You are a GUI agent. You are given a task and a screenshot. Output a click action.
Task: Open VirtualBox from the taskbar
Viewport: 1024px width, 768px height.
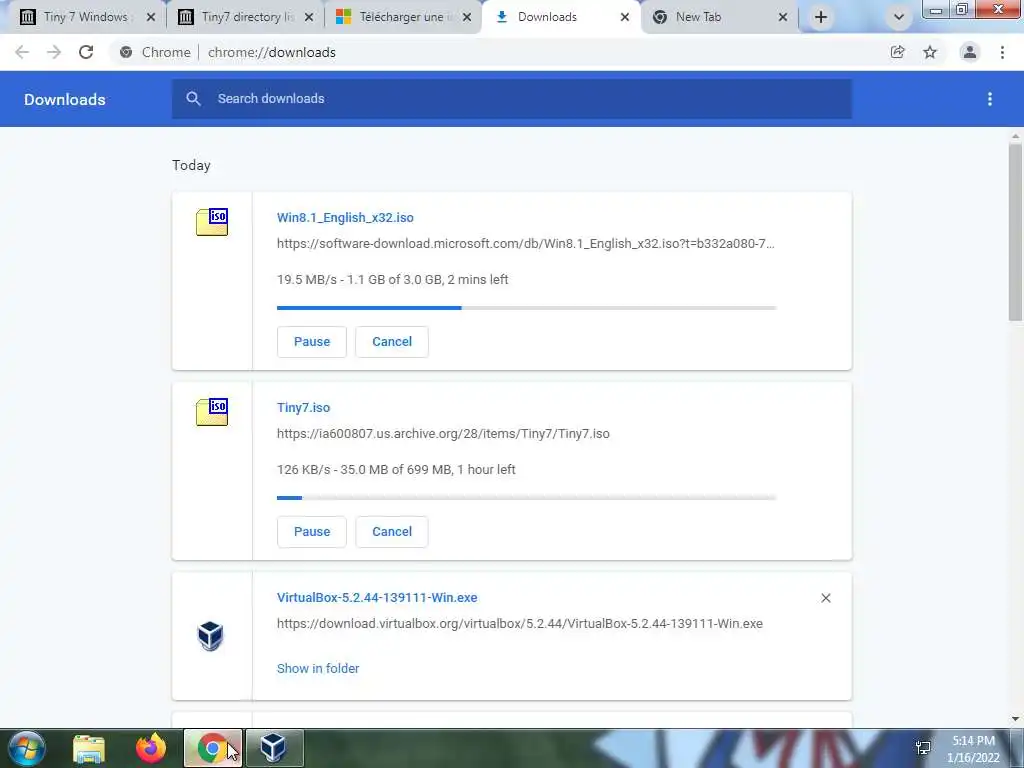[274, 748]
